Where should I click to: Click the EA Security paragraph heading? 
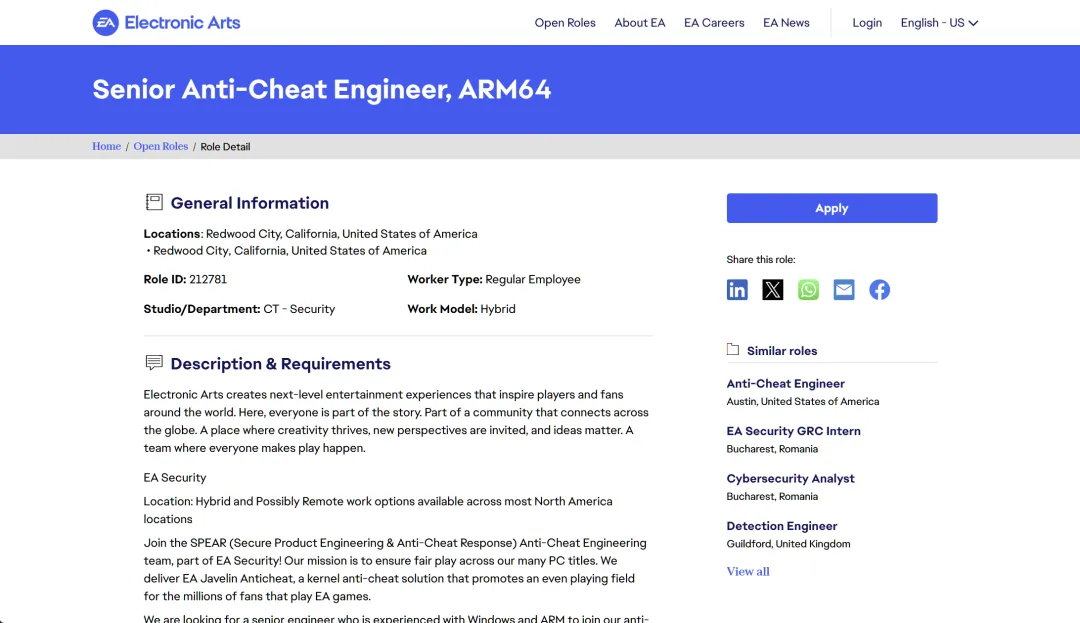[175, 478]
